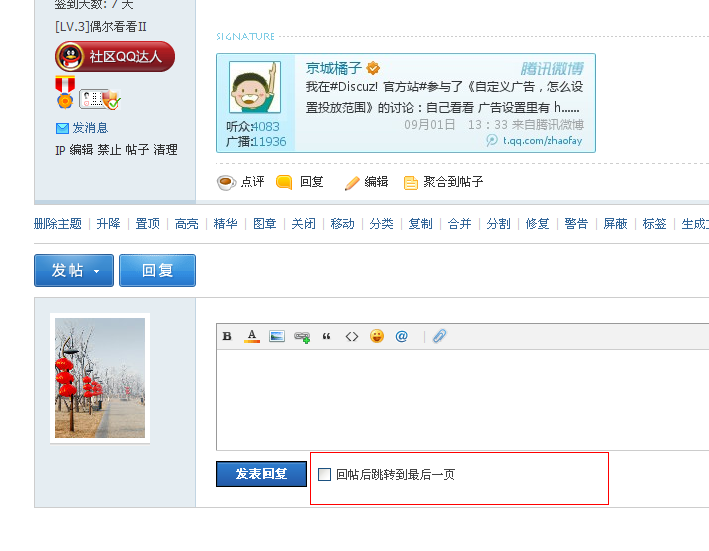Image resolution: width=709 pixels, height=551 pixels.
Task: Click the microblog icon beside t.qq.com link
Action: [x=492, y=141]
